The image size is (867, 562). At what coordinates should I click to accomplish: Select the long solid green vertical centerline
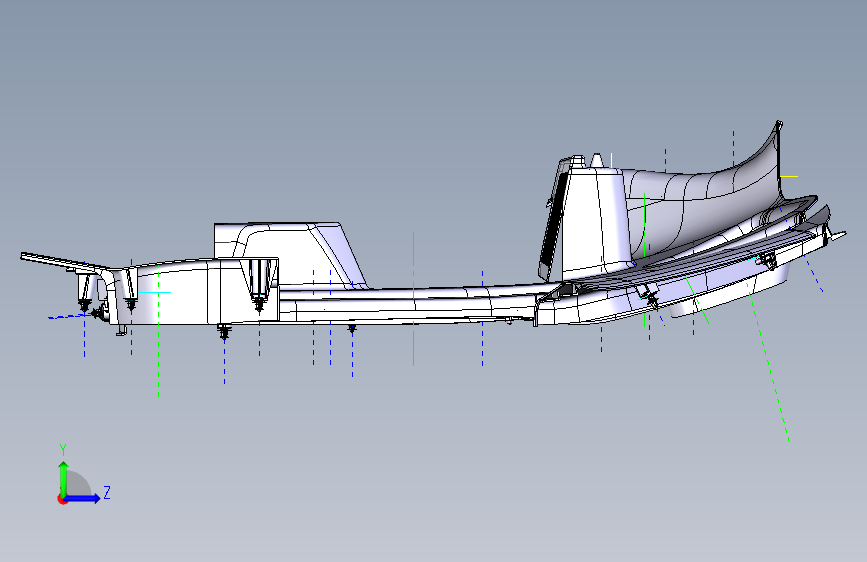[414, 299]
